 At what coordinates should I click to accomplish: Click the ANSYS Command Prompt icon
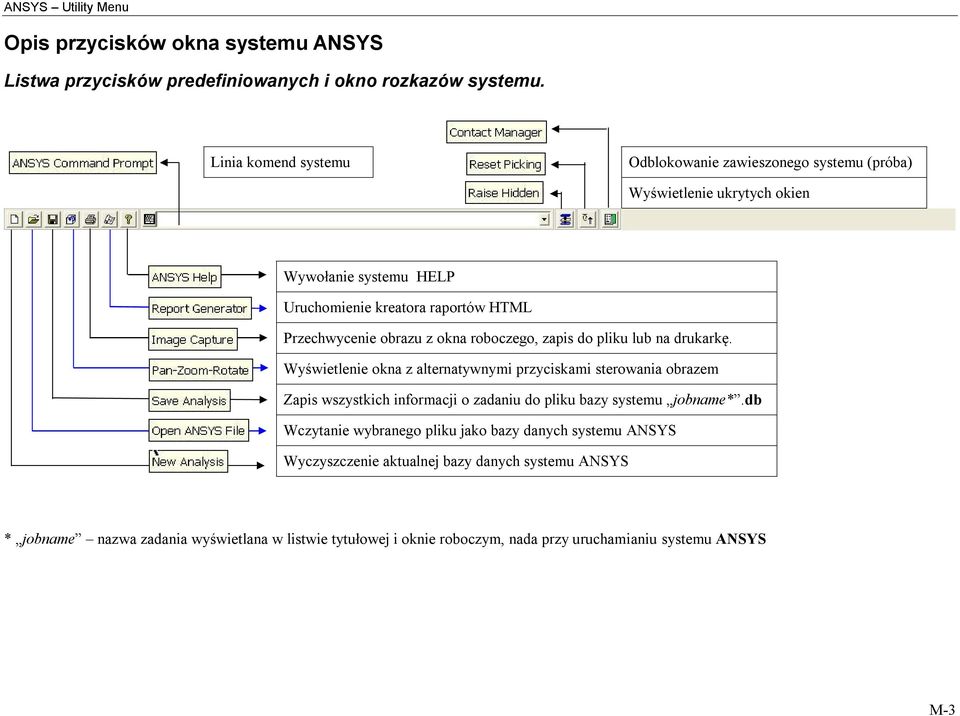click(x=149, y=219)
